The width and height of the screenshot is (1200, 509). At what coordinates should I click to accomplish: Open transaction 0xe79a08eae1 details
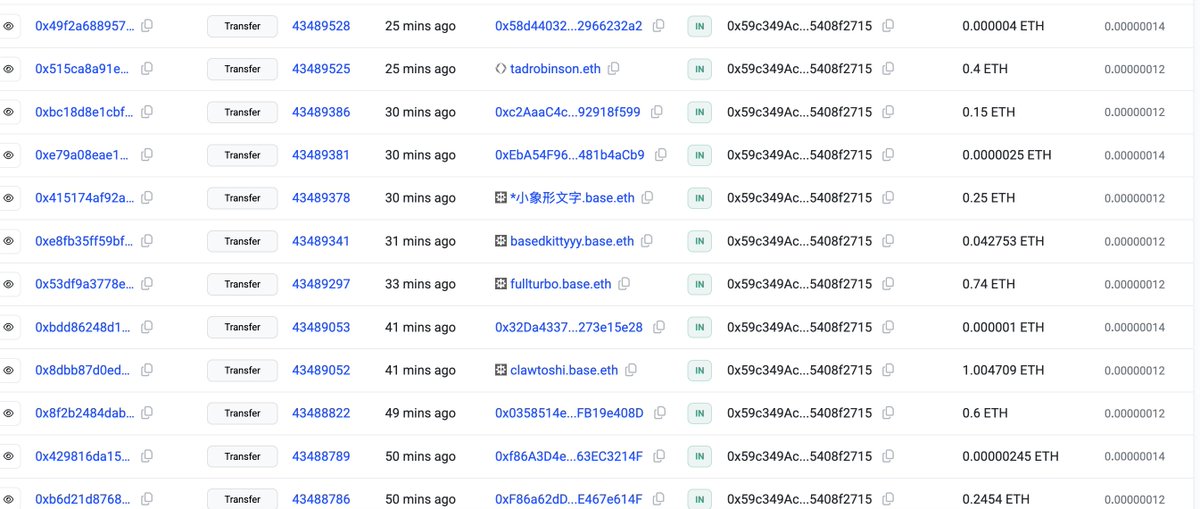pyautogui.click(x=82, y=155)
